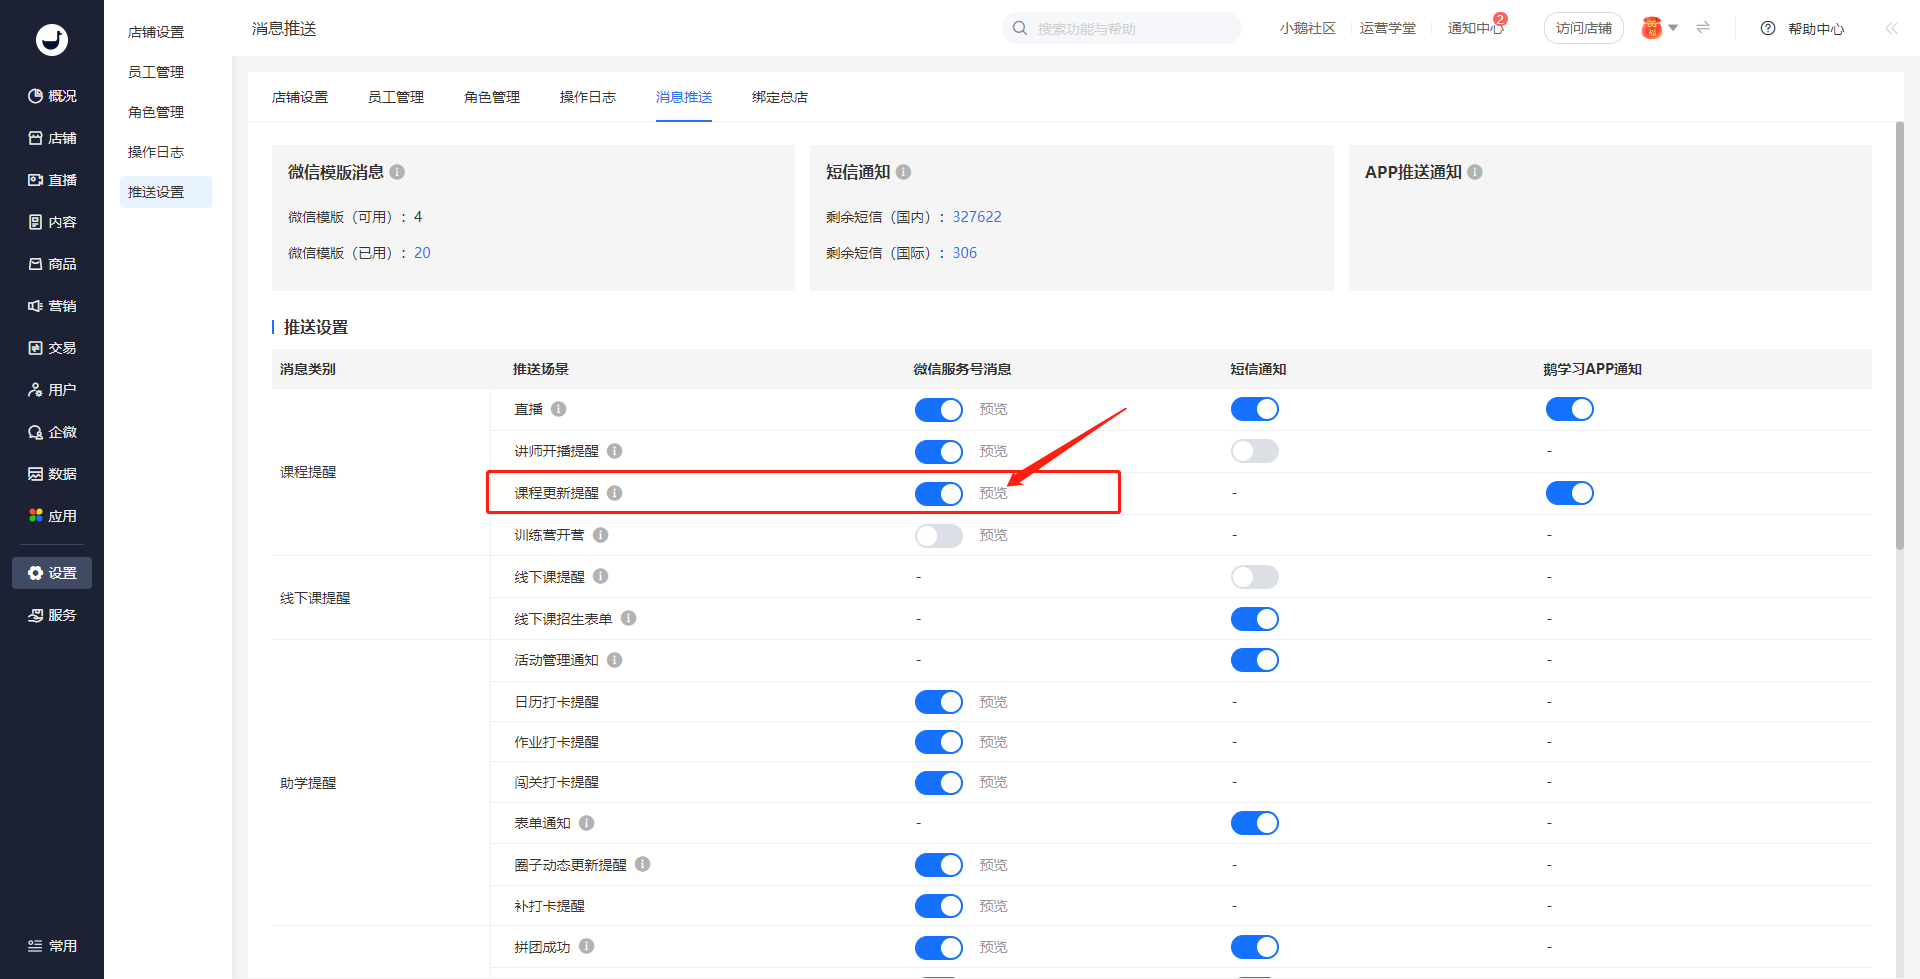This screenshot has height=979, width=1920.
Task: Focus the 搜索功能与帮助 search field
Action: [x=1130, y=28]
